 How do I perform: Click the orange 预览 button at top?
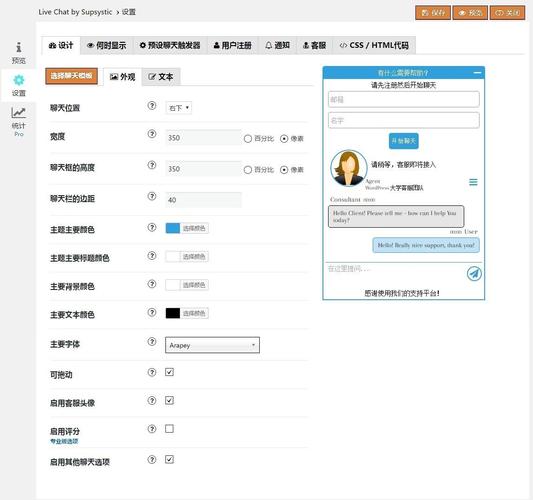click(470, 13)
